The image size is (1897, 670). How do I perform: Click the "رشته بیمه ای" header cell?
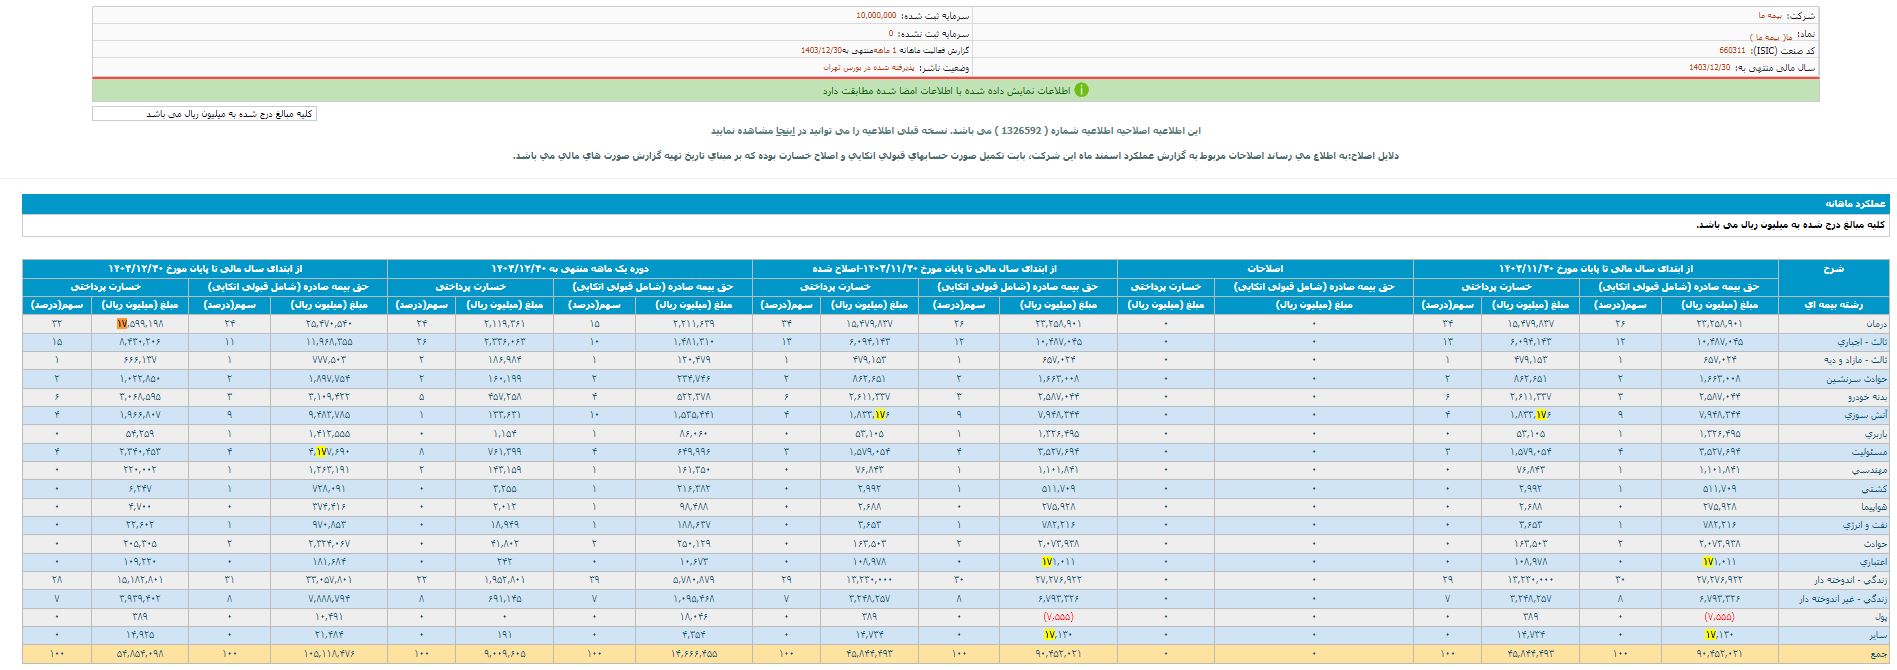(1835, 304)
